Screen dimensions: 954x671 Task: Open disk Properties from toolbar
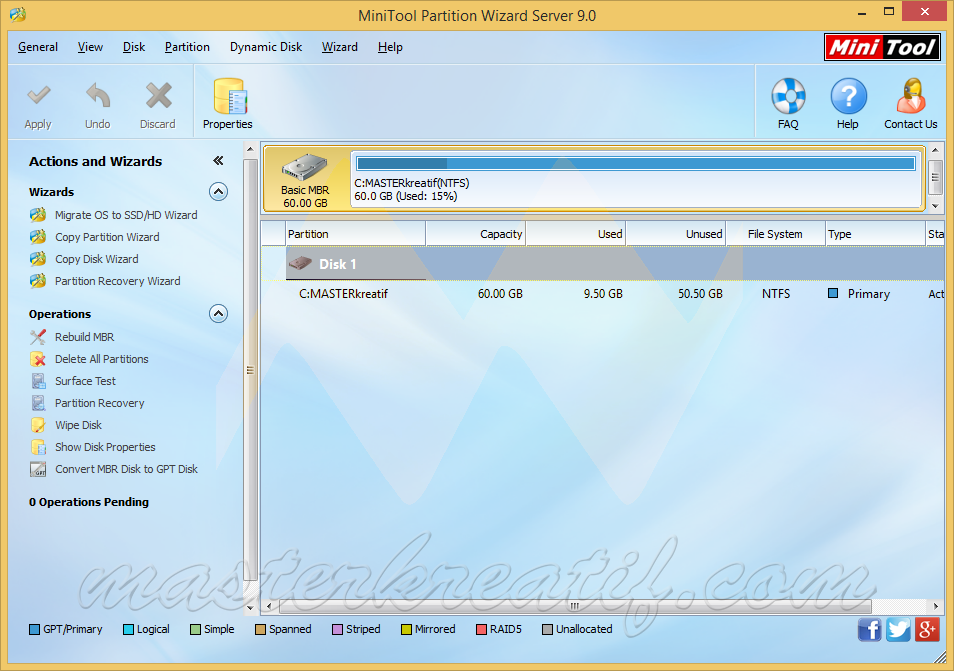click(228, 105)
